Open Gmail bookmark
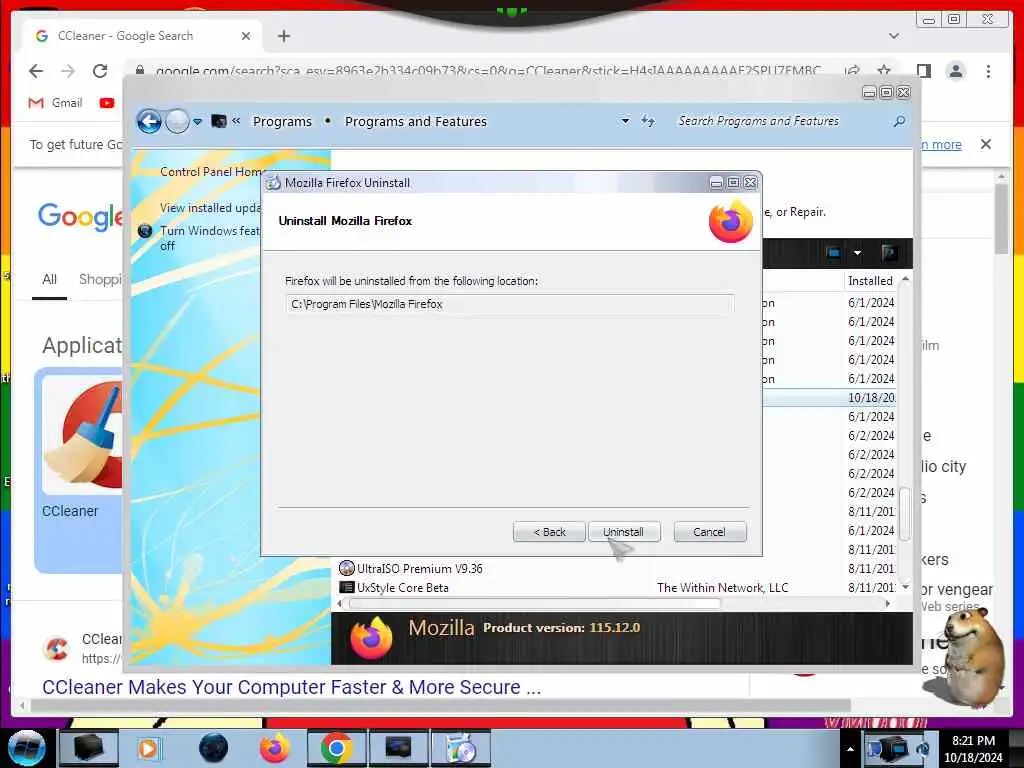The image size is (1024, 768). (56, 103)
